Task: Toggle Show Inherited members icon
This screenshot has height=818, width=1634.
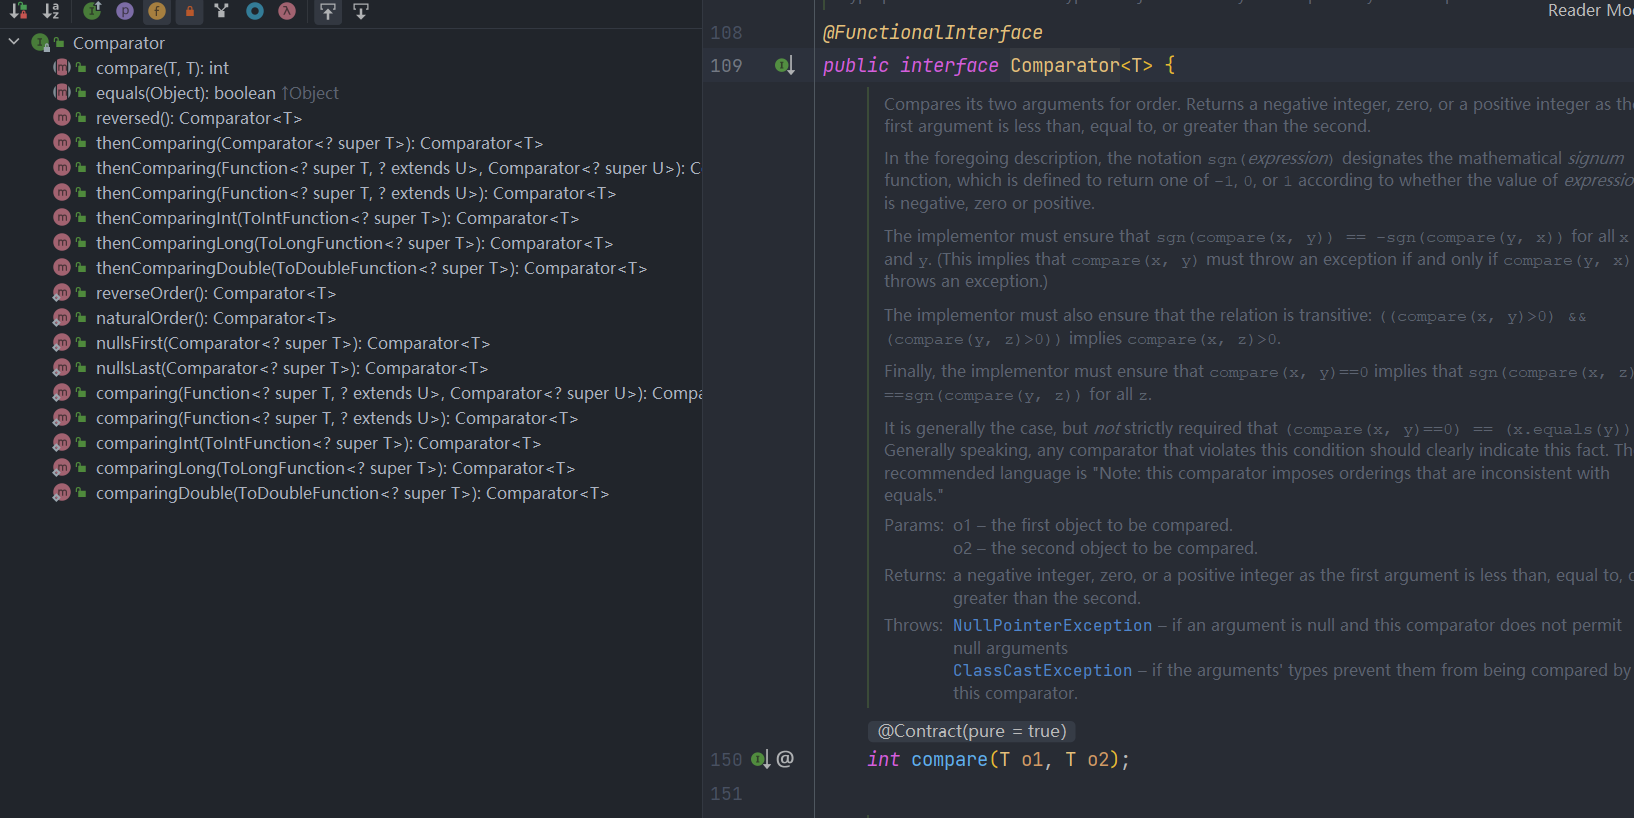Action: point(92,11)
